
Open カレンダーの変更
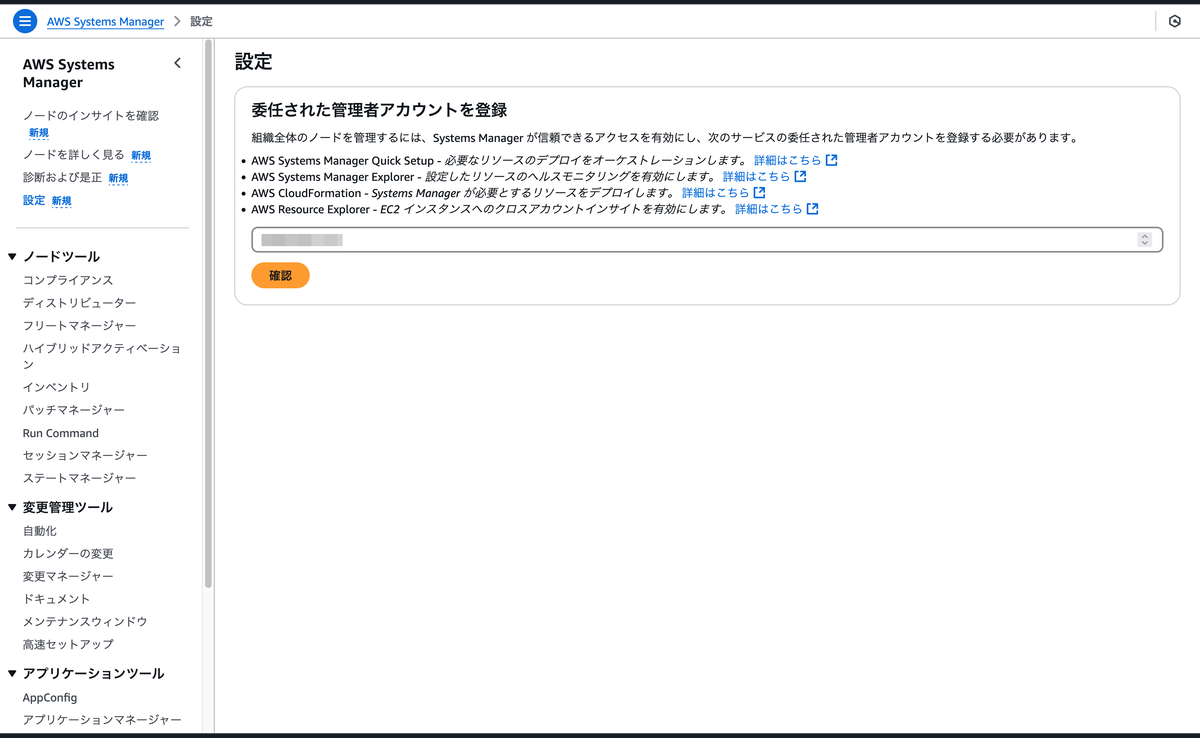tap(68, 554)
